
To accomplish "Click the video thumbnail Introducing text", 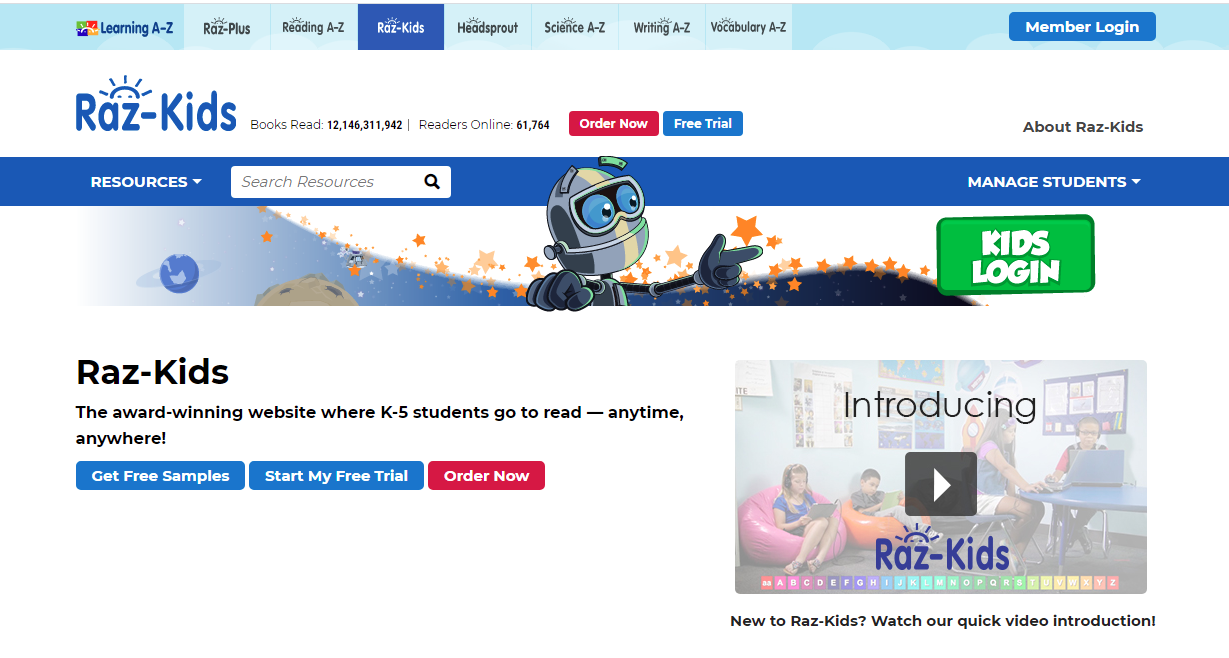I will [x=940, y=405].
